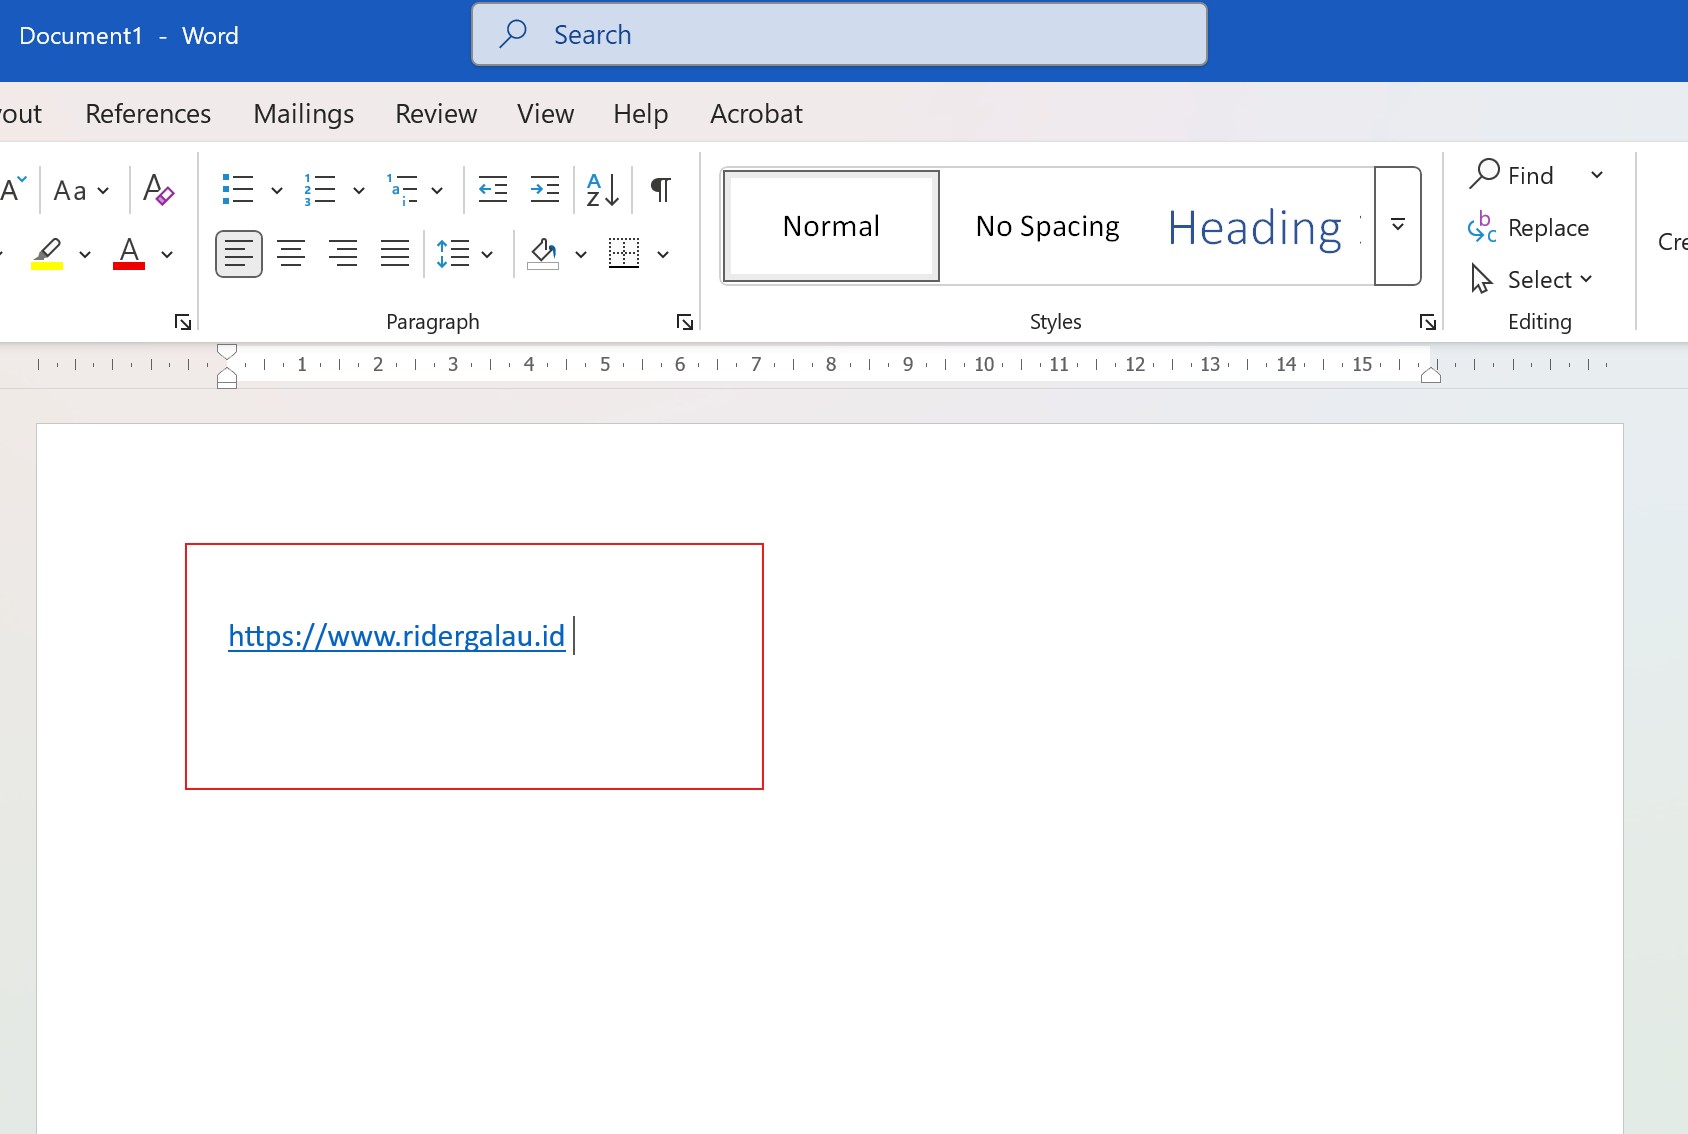Click the Decrease Indent icon
Viewport: 1688px width, 1134px height.
(x=492, y=189)
